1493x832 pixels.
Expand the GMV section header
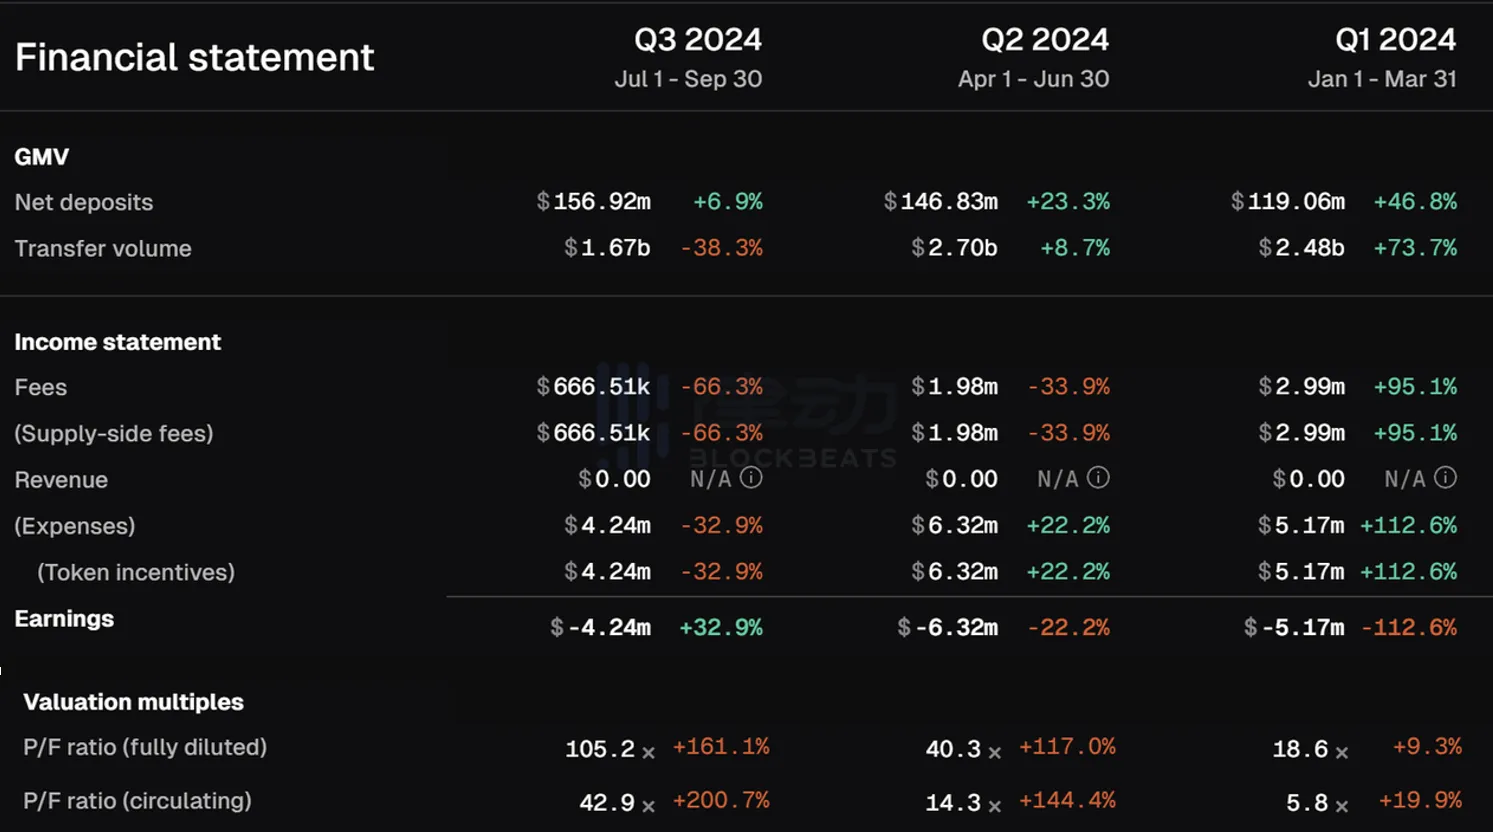pos(41,156)
